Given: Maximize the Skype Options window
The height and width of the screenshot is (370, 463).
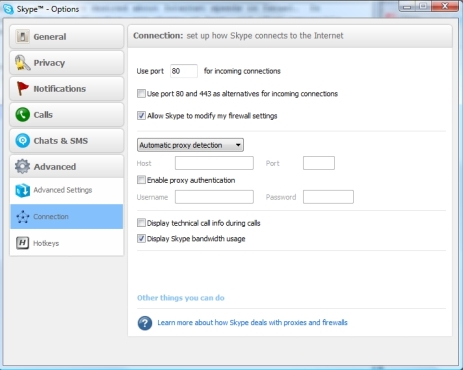Looking at the screenshot, I should point(423,6).
